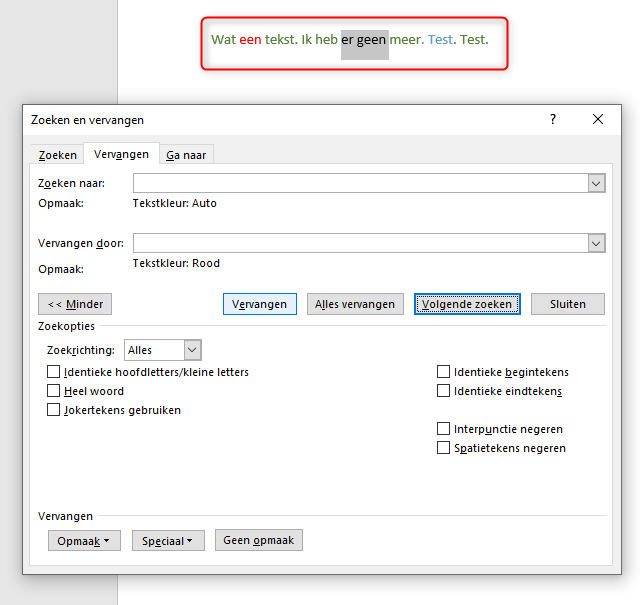The width and height of the screenshot is (640, 605).
Task: Click the highlighted text 'er geen'
Action: pos(364,40)
